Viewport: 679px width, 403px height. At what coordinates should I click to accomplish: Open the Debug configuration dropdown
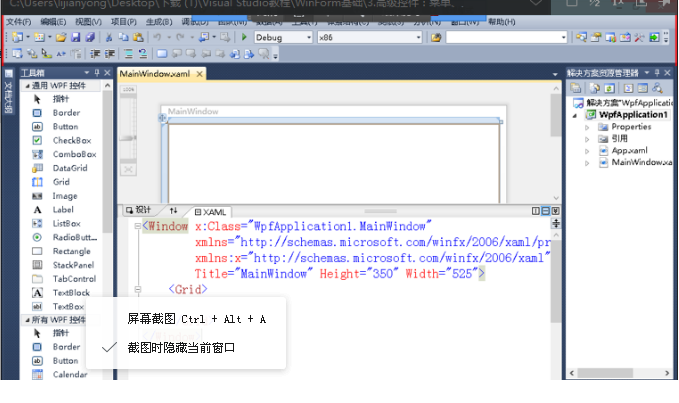pos(309,38)
